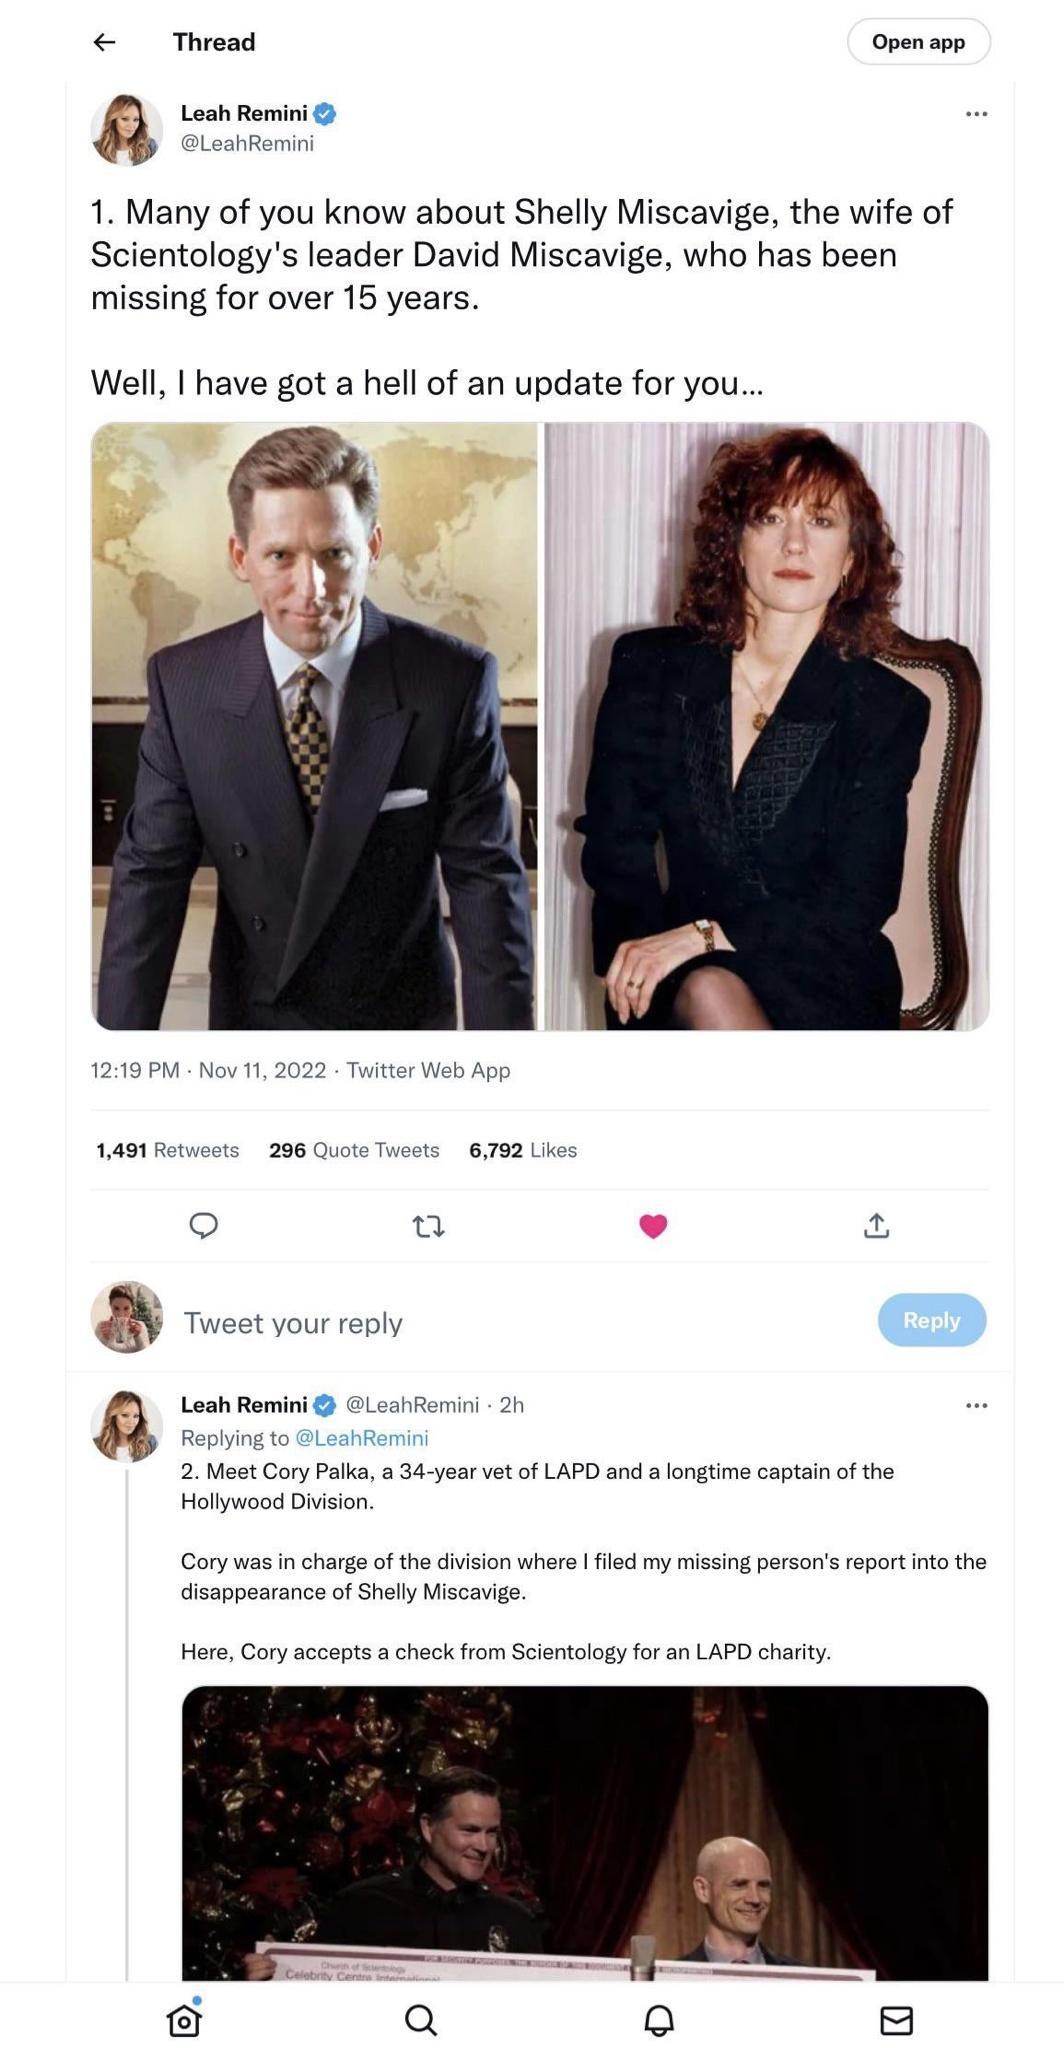Share the tweet using the upload icon
This screenshot has width=1064, height=2048.
coord(876,1225)
